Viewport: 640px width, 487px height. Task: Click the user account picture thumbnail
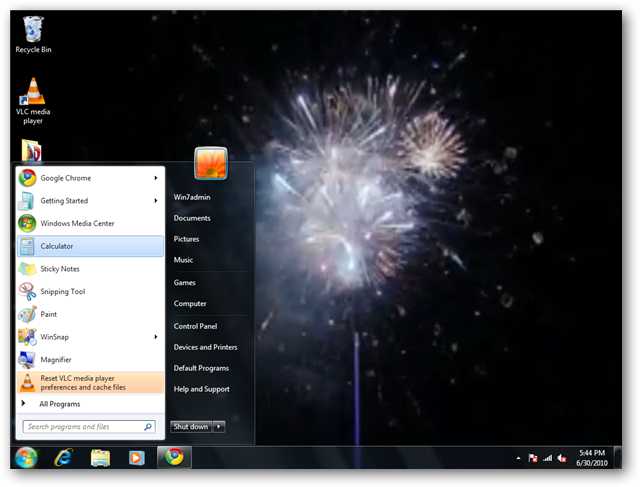pos(211,163)
